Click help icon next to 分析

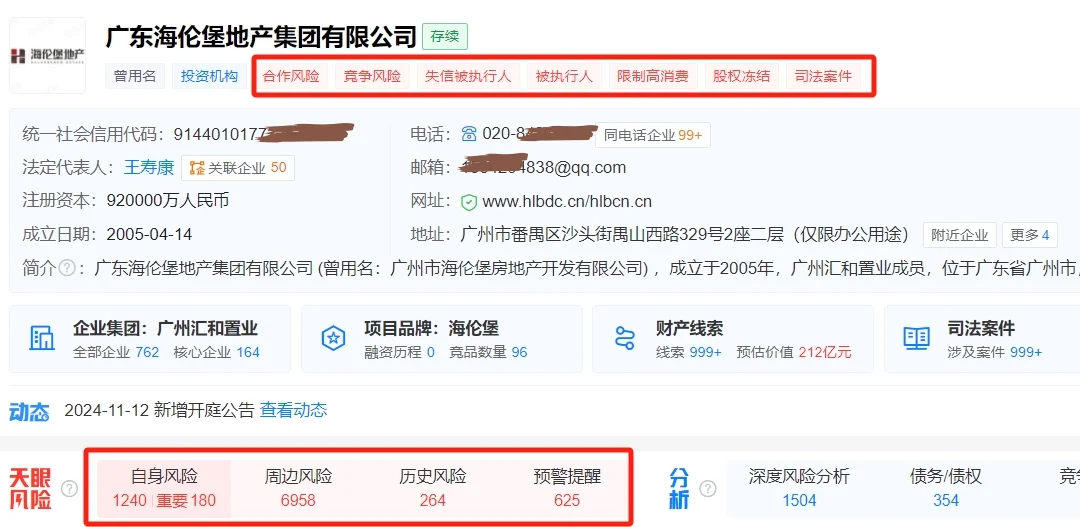(x=707, y=488)
